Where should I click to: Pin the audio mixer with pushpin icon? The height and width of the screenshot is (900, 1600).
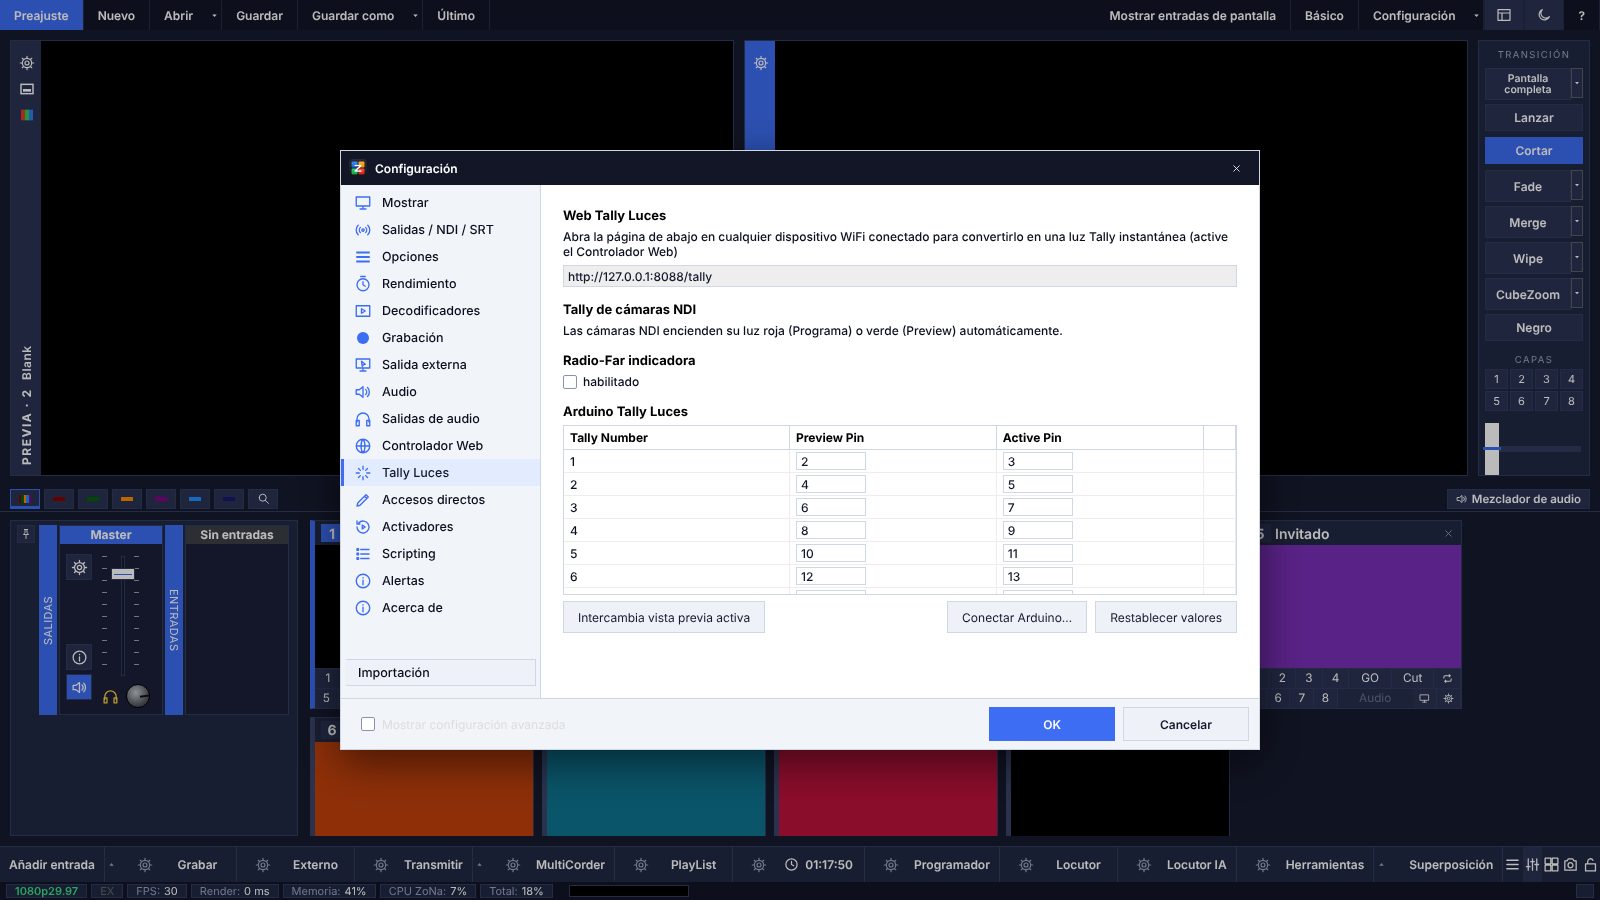[x=26, y=534]
